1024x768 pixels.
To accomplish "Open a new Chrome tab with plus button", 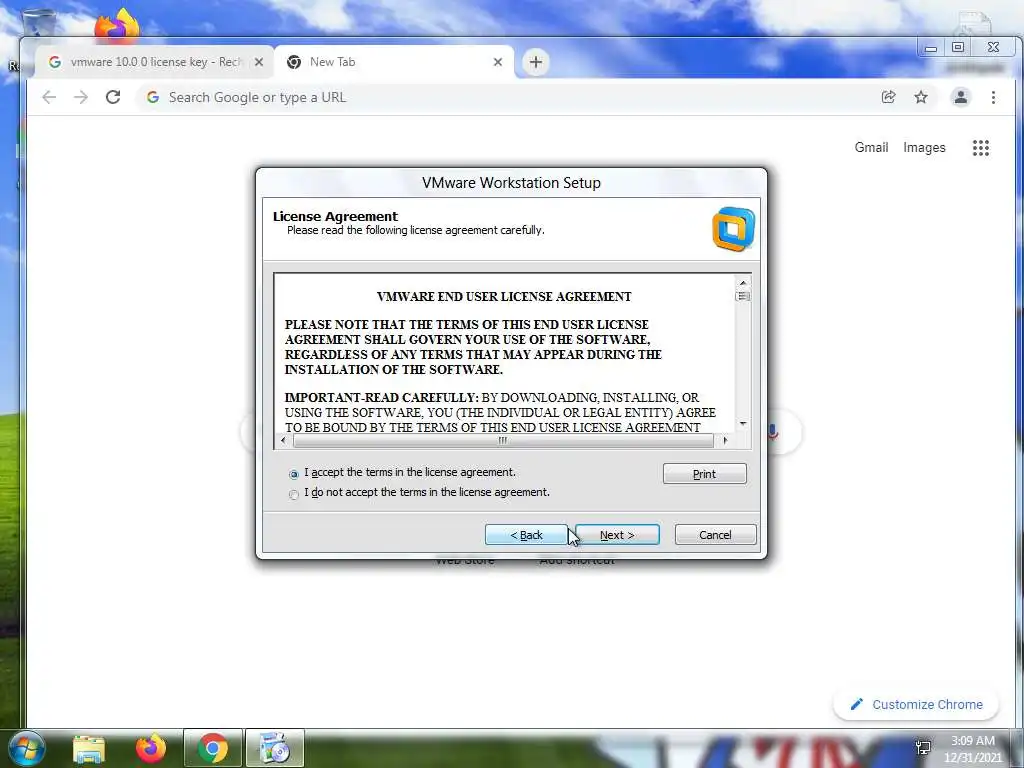I will [536, 62].
